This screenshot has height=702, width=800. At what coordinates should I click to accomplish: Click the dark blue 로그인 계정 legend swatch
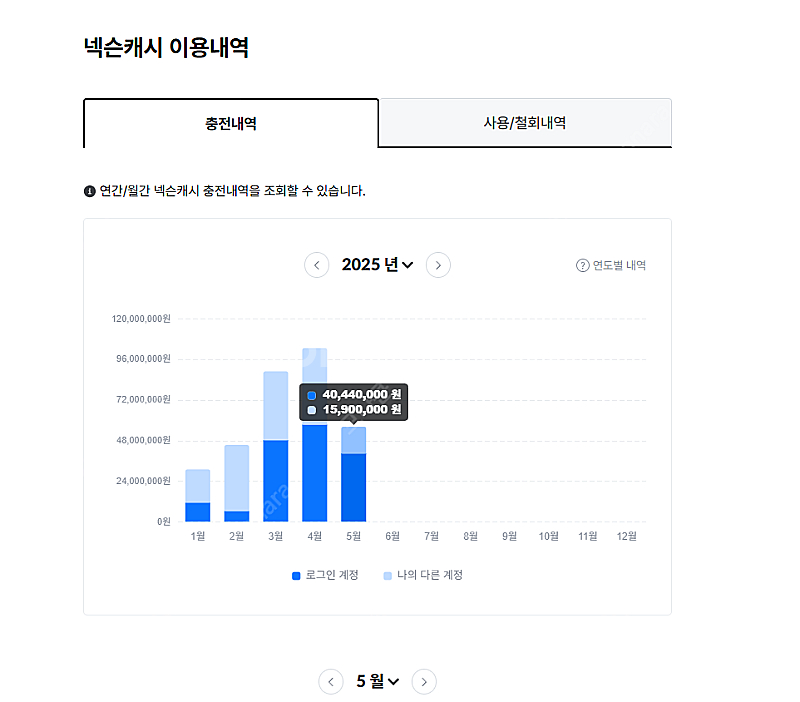(x=296, y=576)
